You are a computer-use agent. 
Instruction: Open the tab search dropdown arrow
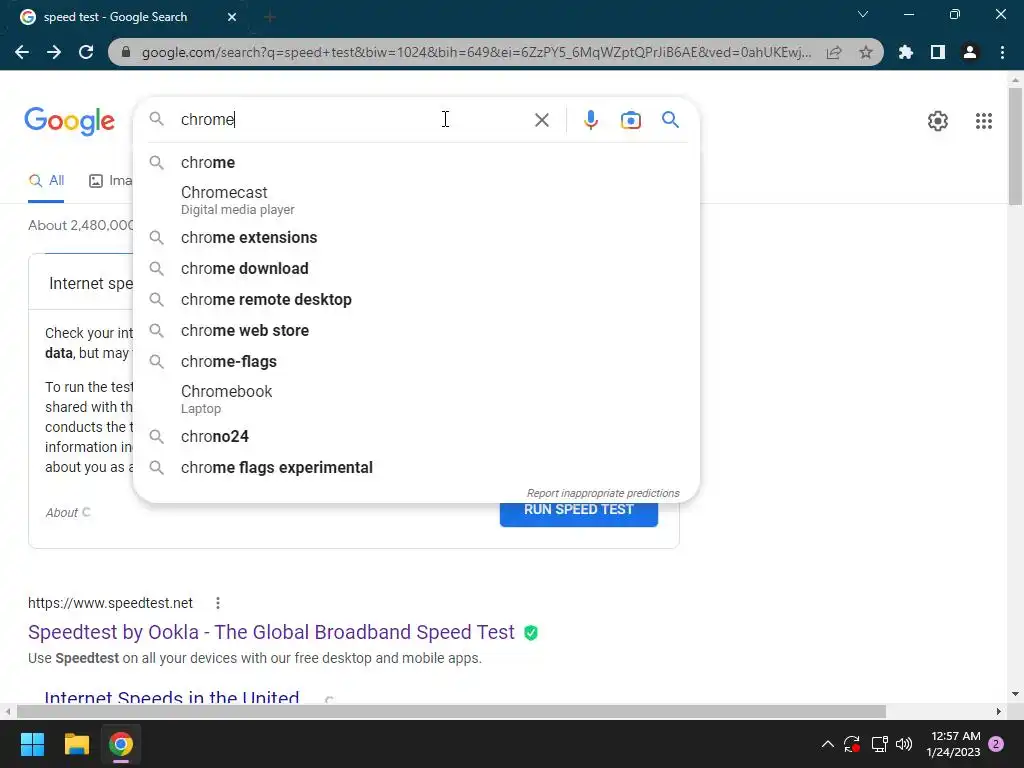(x=863, y=14)
